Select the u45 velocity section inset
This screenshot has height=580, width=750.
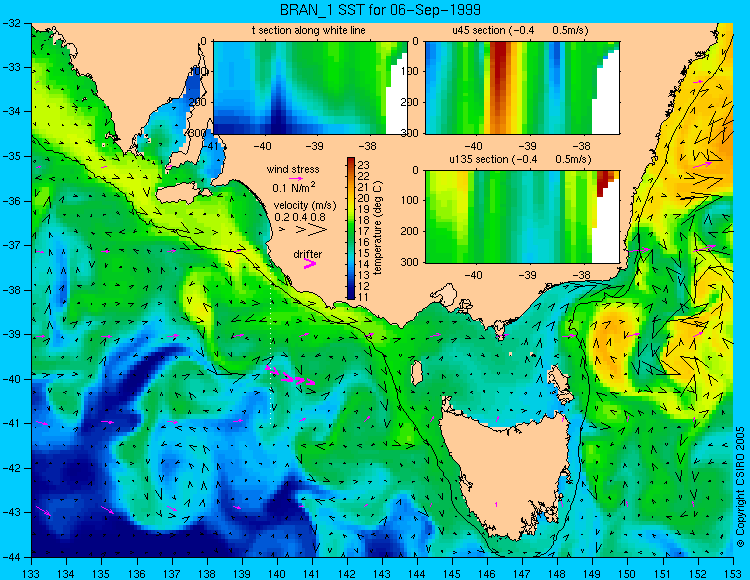point(522,88)
